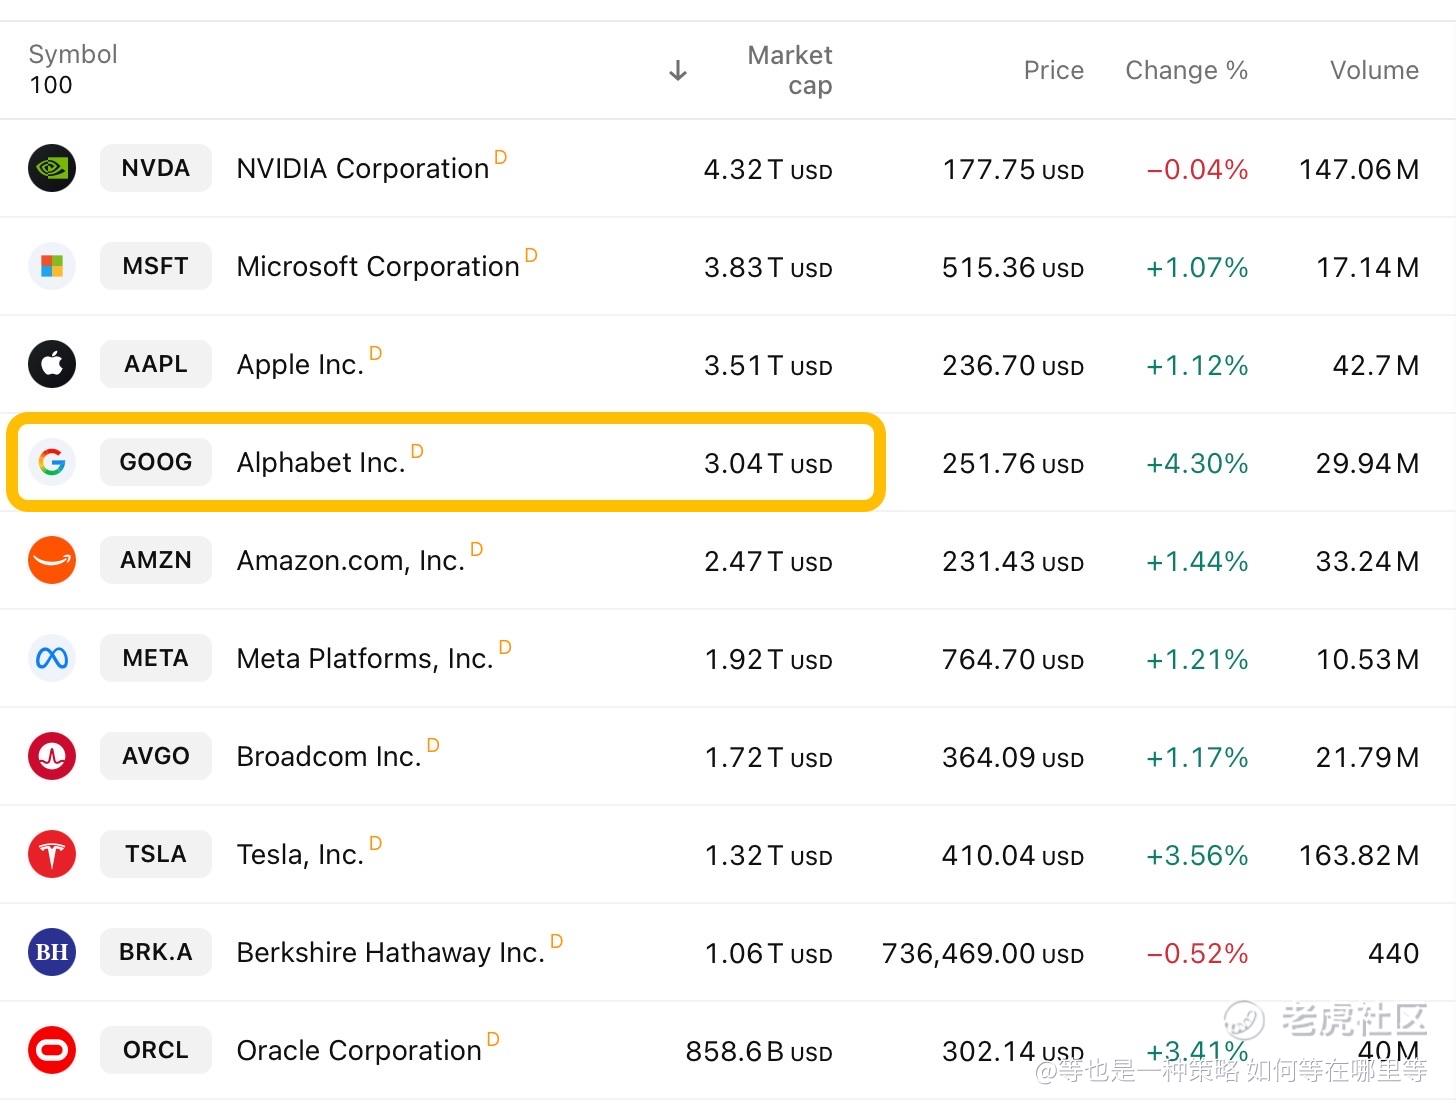Click the sort arrow next to Market cap

pyautogui.click(x=678, y=70)
